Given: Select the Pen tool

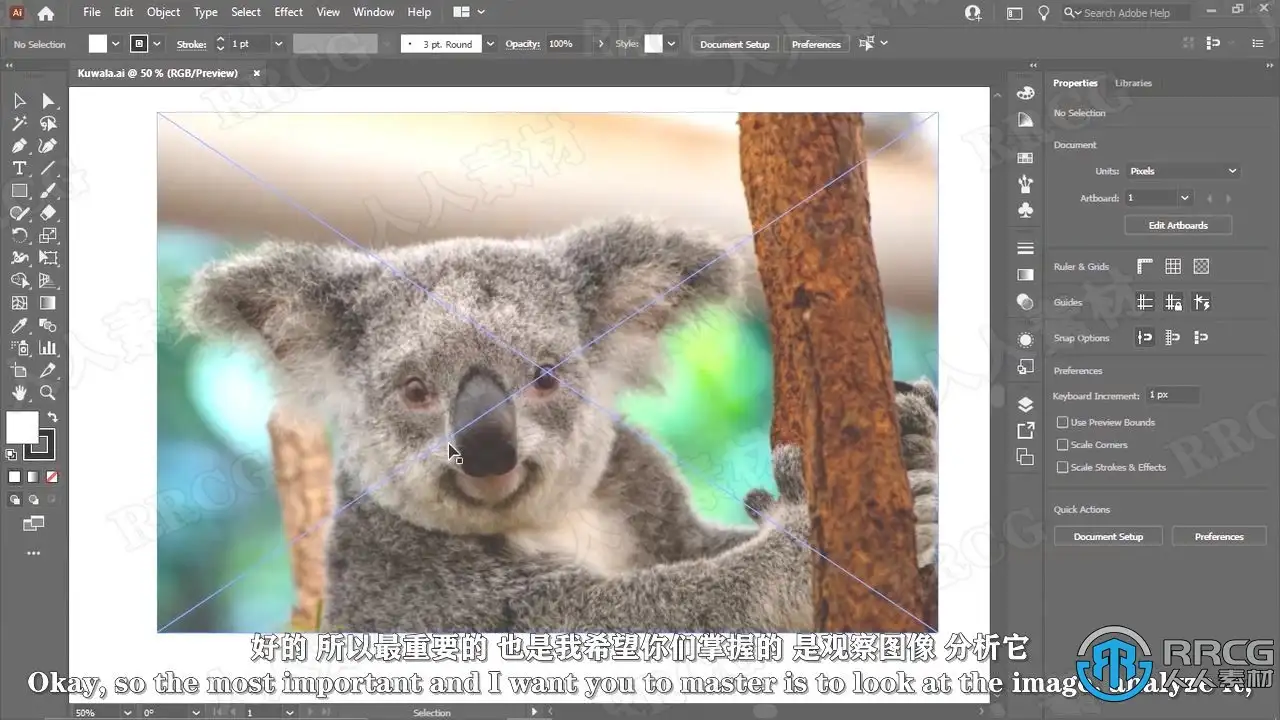Looking at the screenshot, I should tap(19, 146).
